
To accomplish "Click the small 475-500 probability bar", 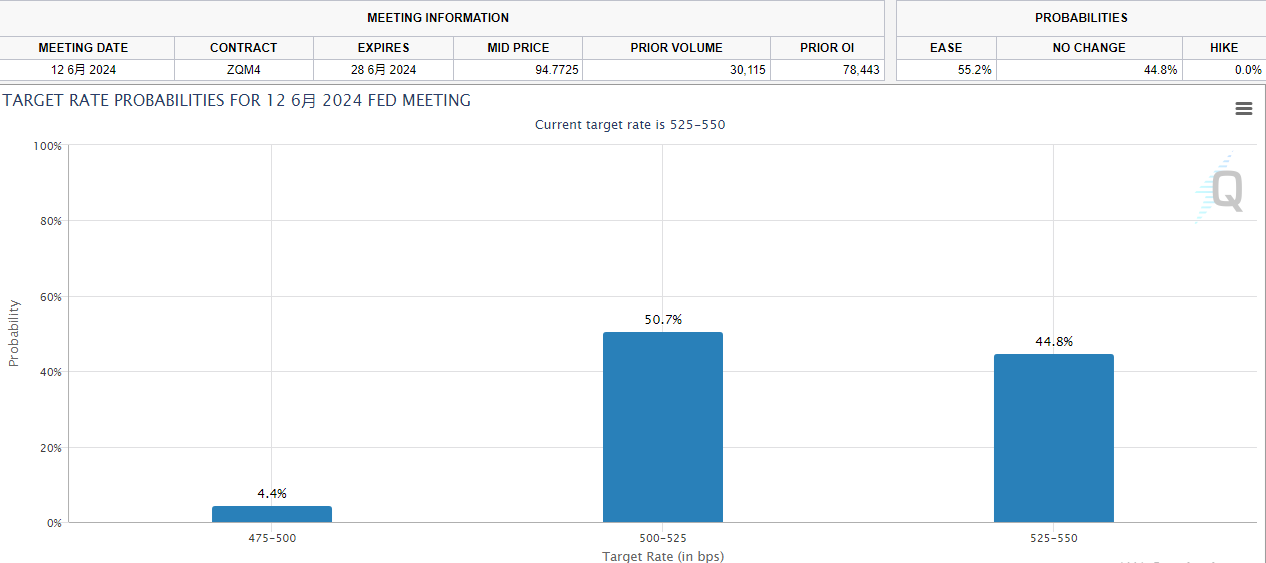I will point(272,514).
